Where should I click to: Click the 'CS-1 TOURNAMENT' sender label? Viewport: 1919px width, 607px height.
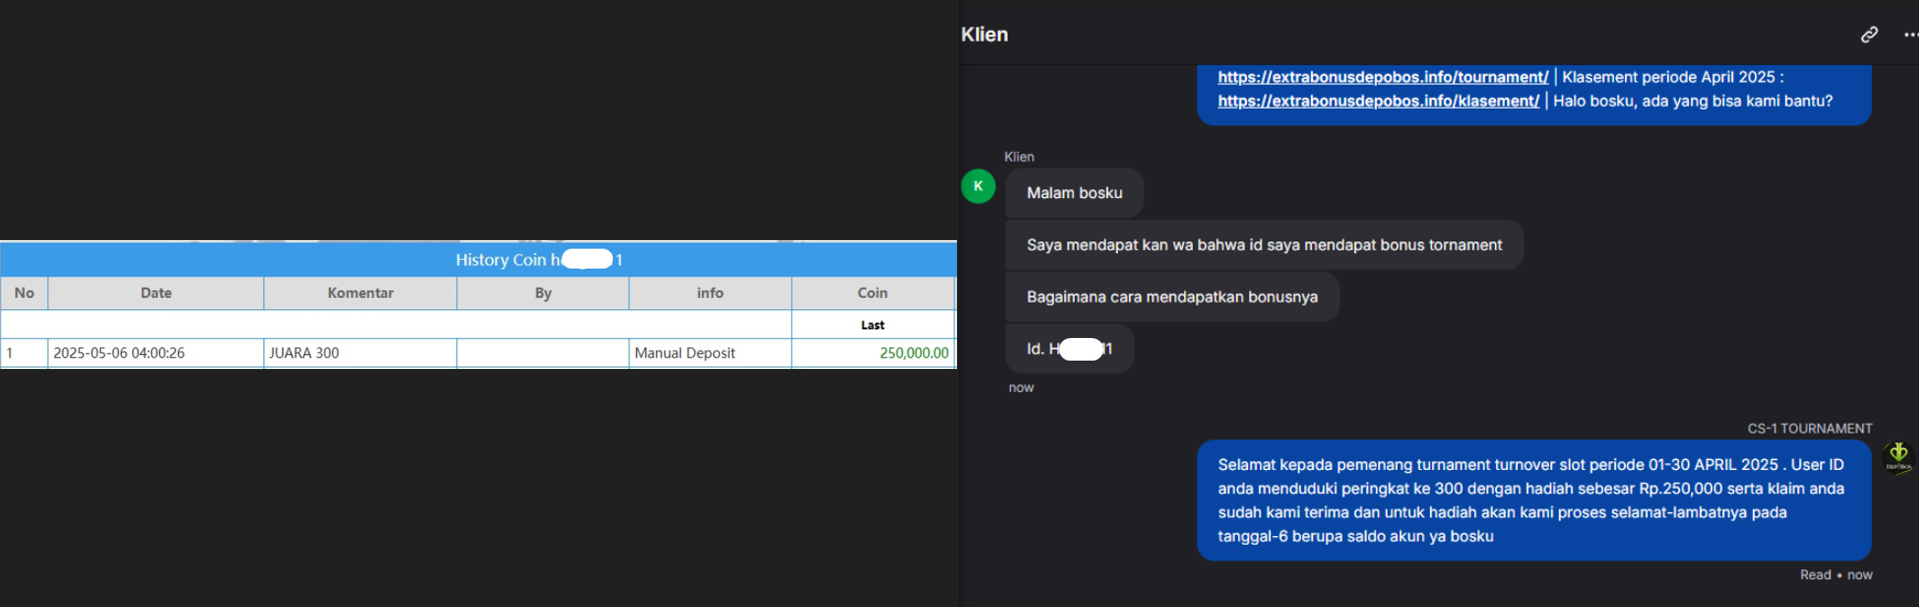pos(1810,428)
